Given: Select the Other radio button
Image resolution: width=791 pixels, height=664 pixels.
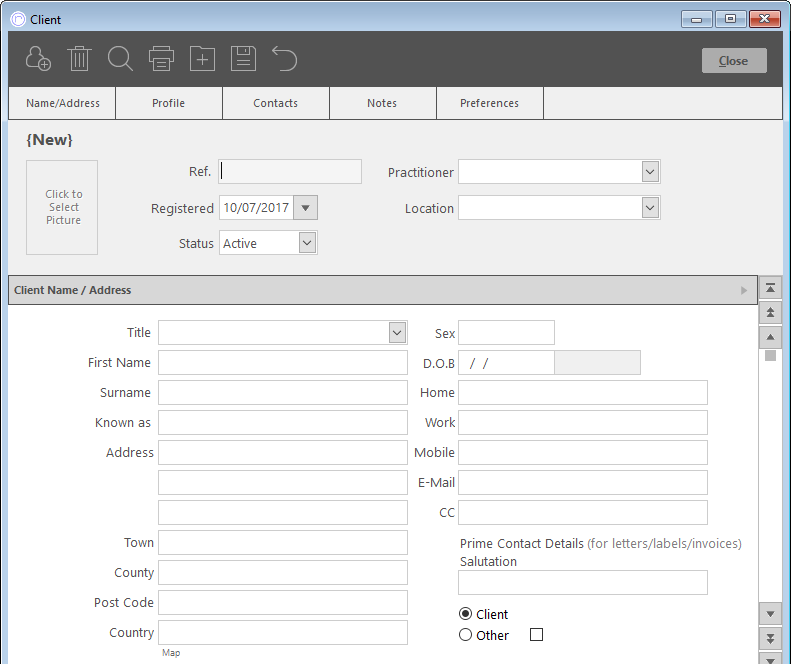Looking at the screenshot, I should pyautogui.click(x=465, y=635).
